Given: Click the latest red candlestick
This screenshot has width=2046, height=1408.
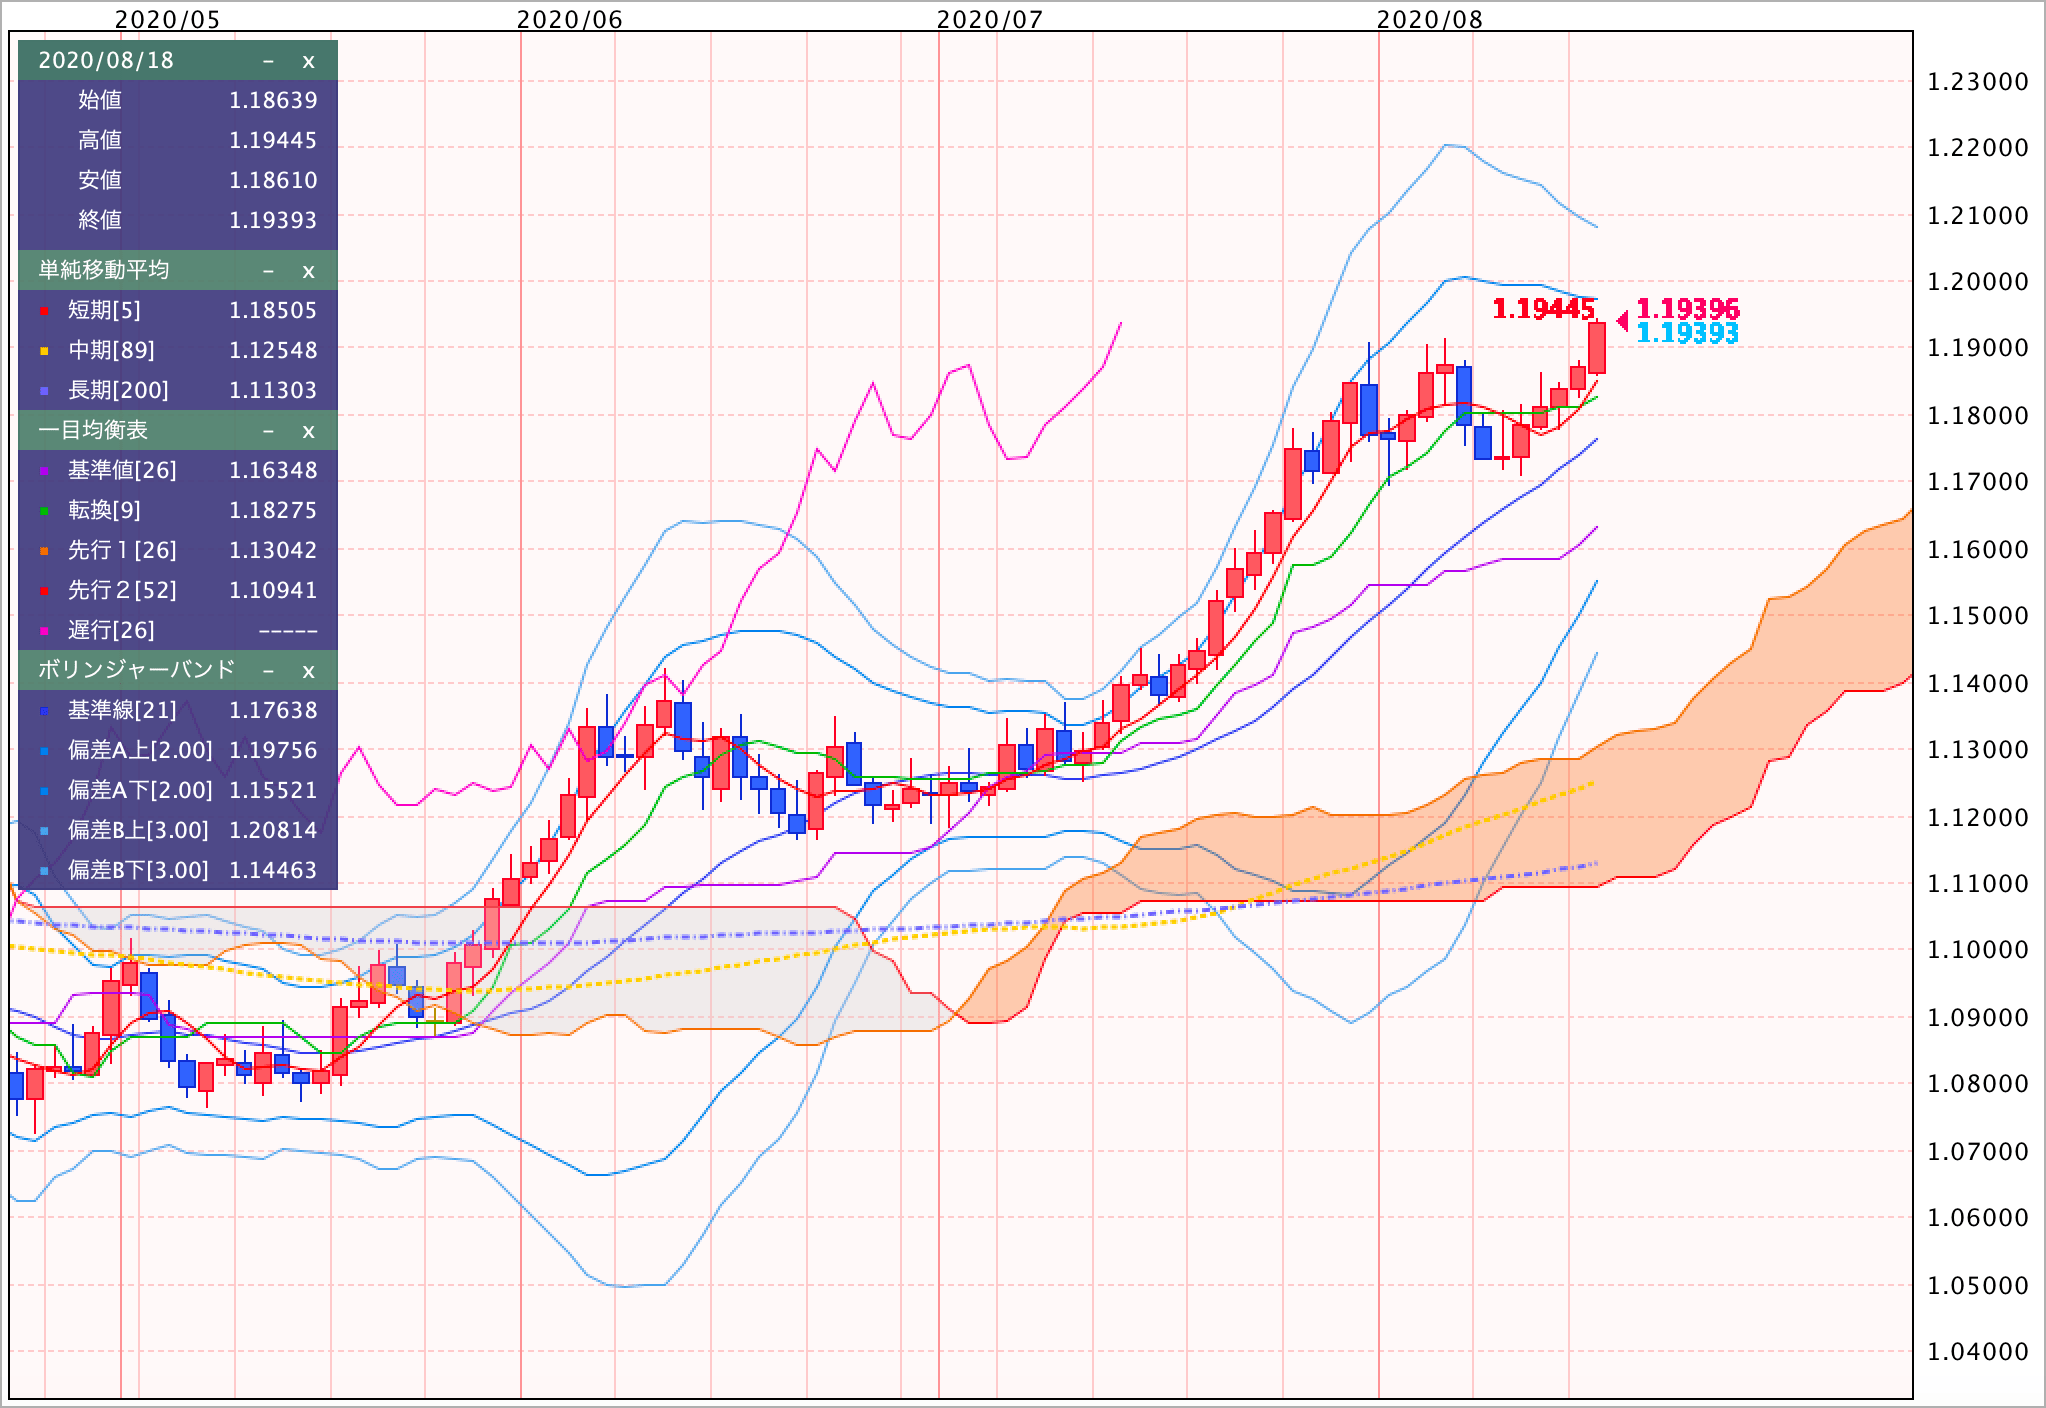Looking at the screenshot, I should tap(1597, 348).
